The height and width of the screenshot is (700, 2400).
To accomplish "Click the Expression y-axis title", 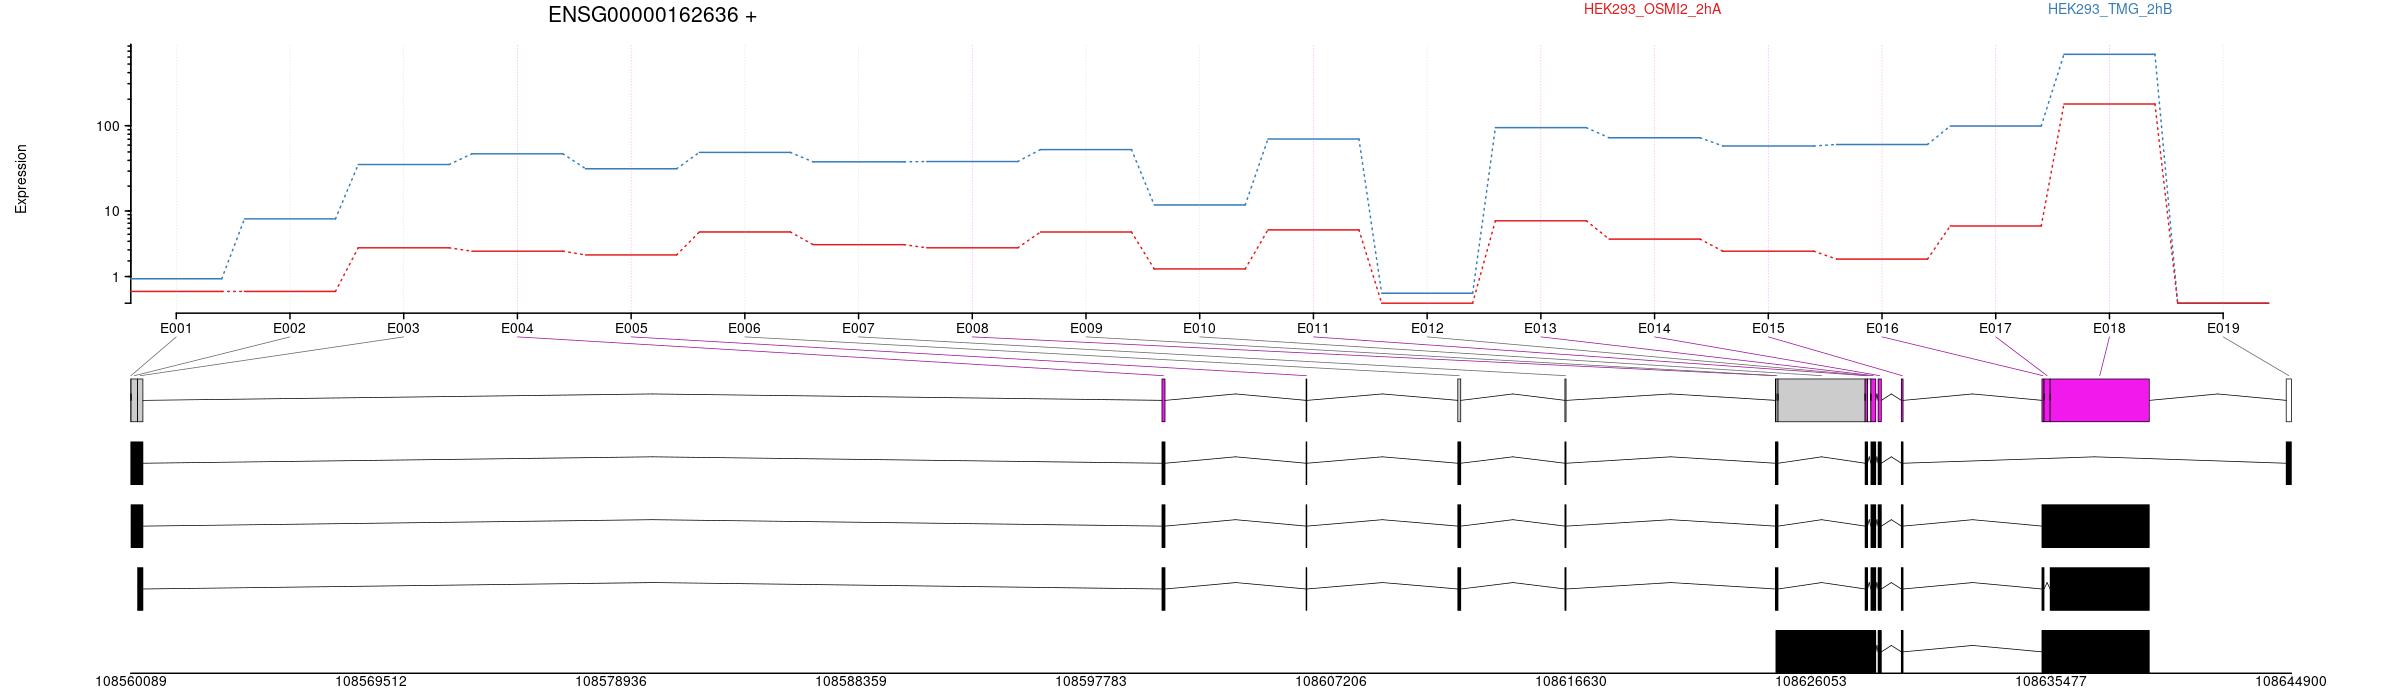I will (21, 179).
